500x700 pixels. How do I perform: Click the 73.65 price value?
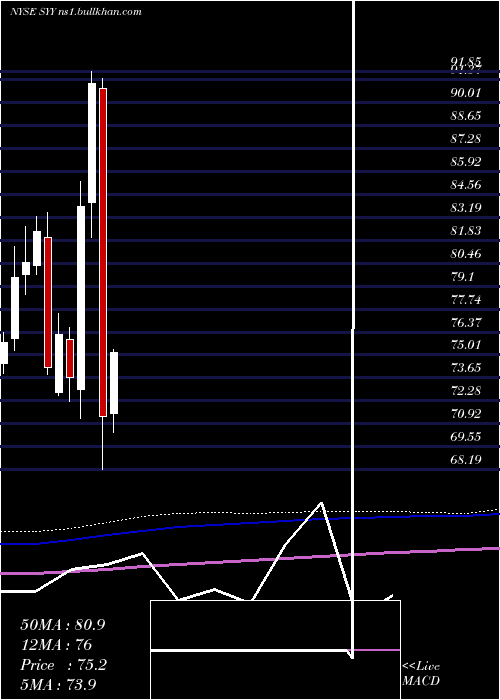click(x=466, y=368)
